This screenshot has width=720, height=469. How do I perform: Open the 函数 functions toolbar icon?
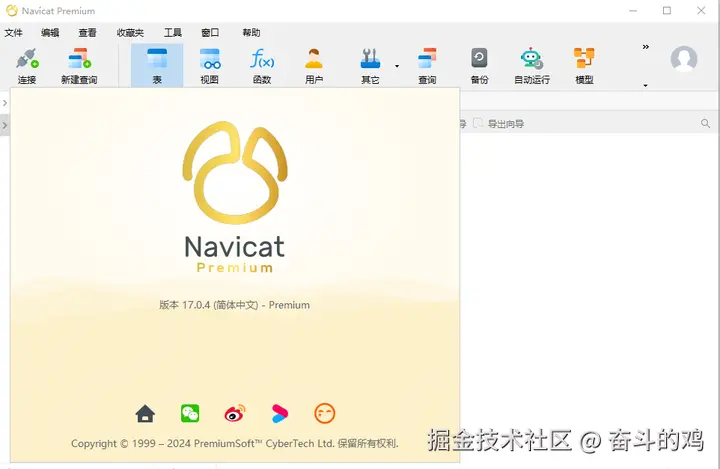point(262,66)
